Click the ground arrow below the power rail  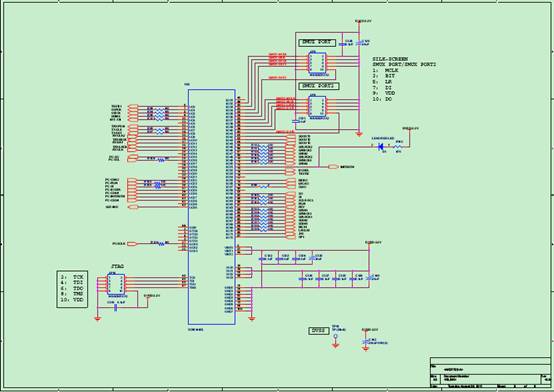pyautogui.click(x=359, y=134)
